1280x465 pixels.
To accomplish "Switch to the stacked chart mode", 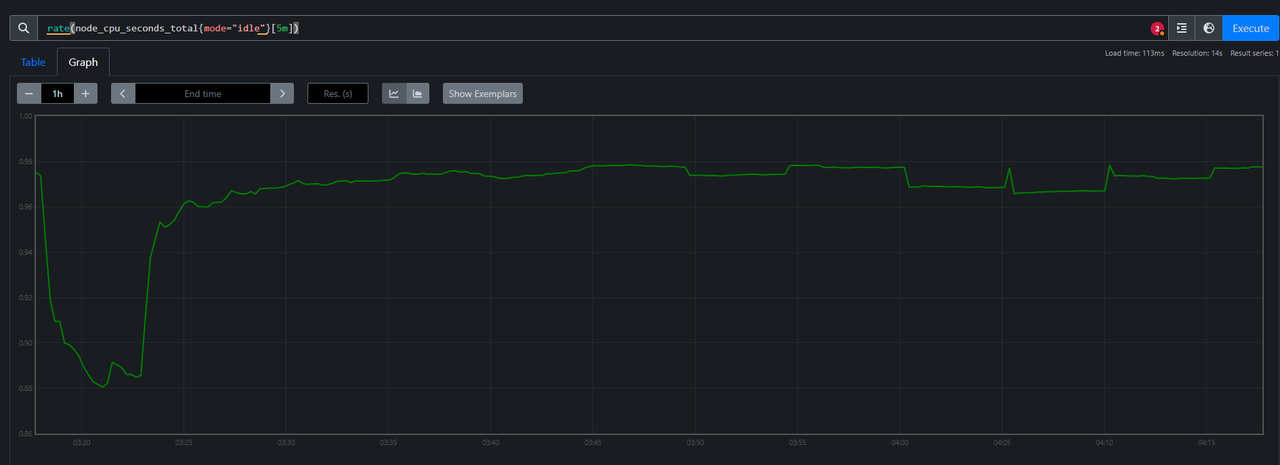I will click(x=418, y=93).
